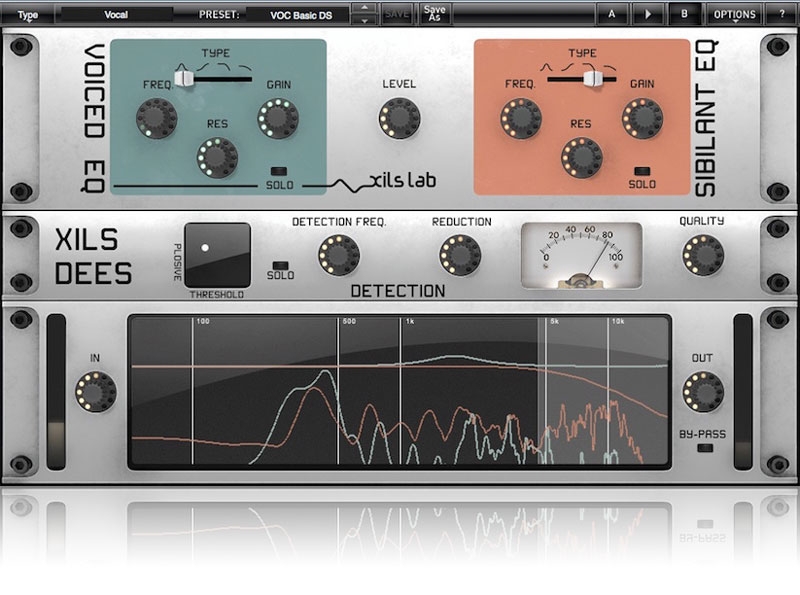Click the Sibilant EQ FREQ knob
Screen dimensions: 800x595
point(520,119)
